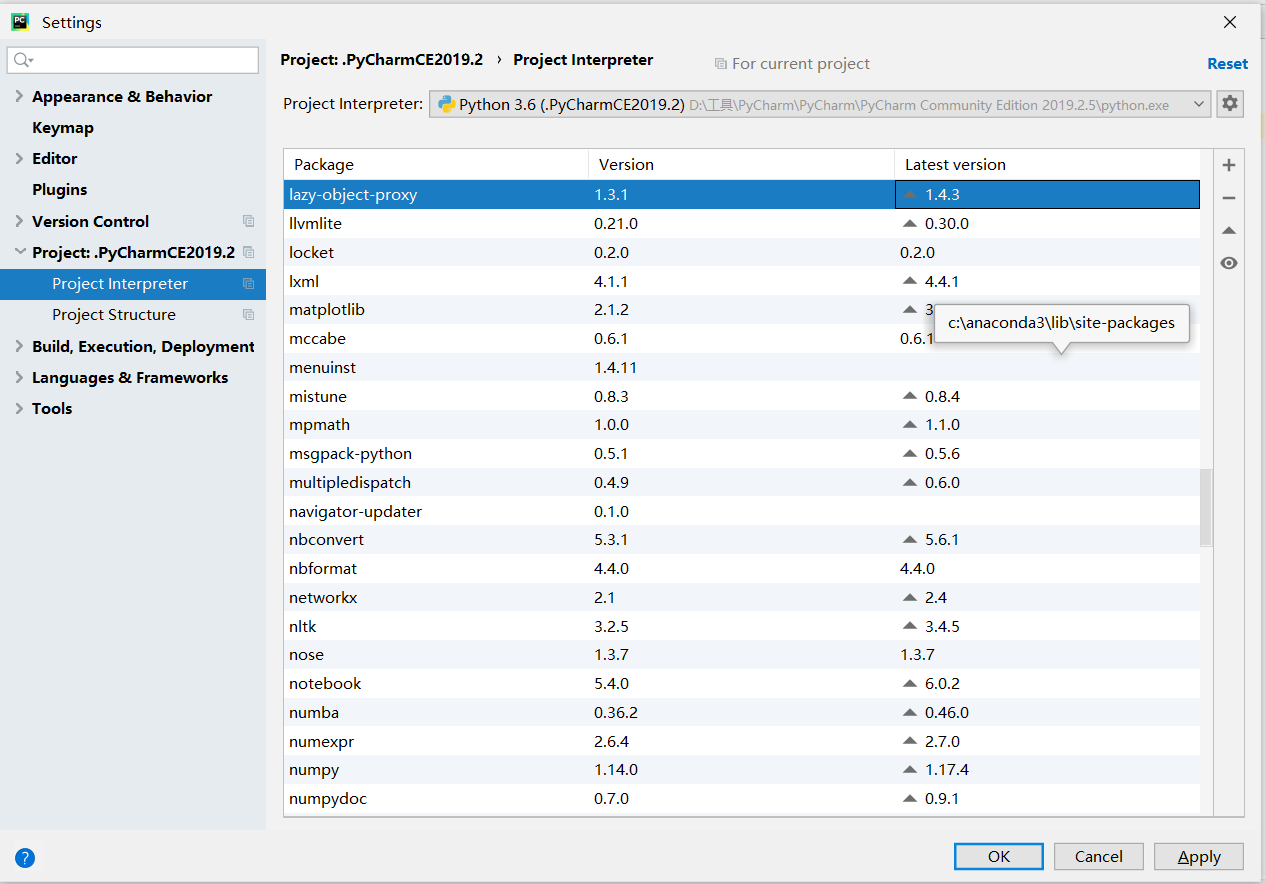Click the help question mark icon
1265x884 pixels.
25,857
